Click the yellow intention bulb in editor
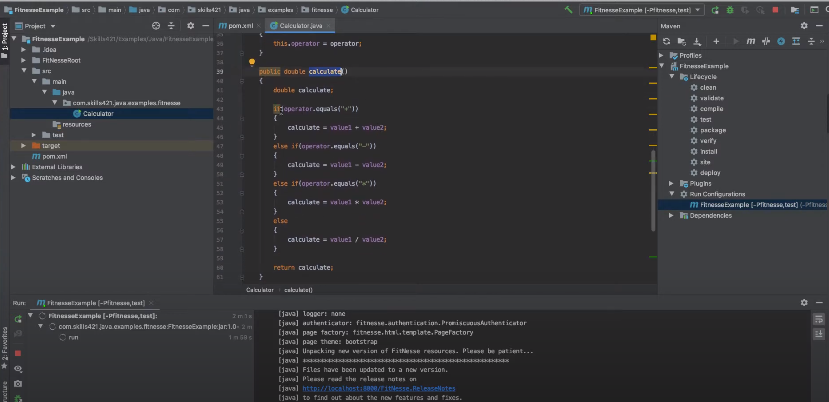Viewport: 829px width, 402px height. click(x=252, y=62)
